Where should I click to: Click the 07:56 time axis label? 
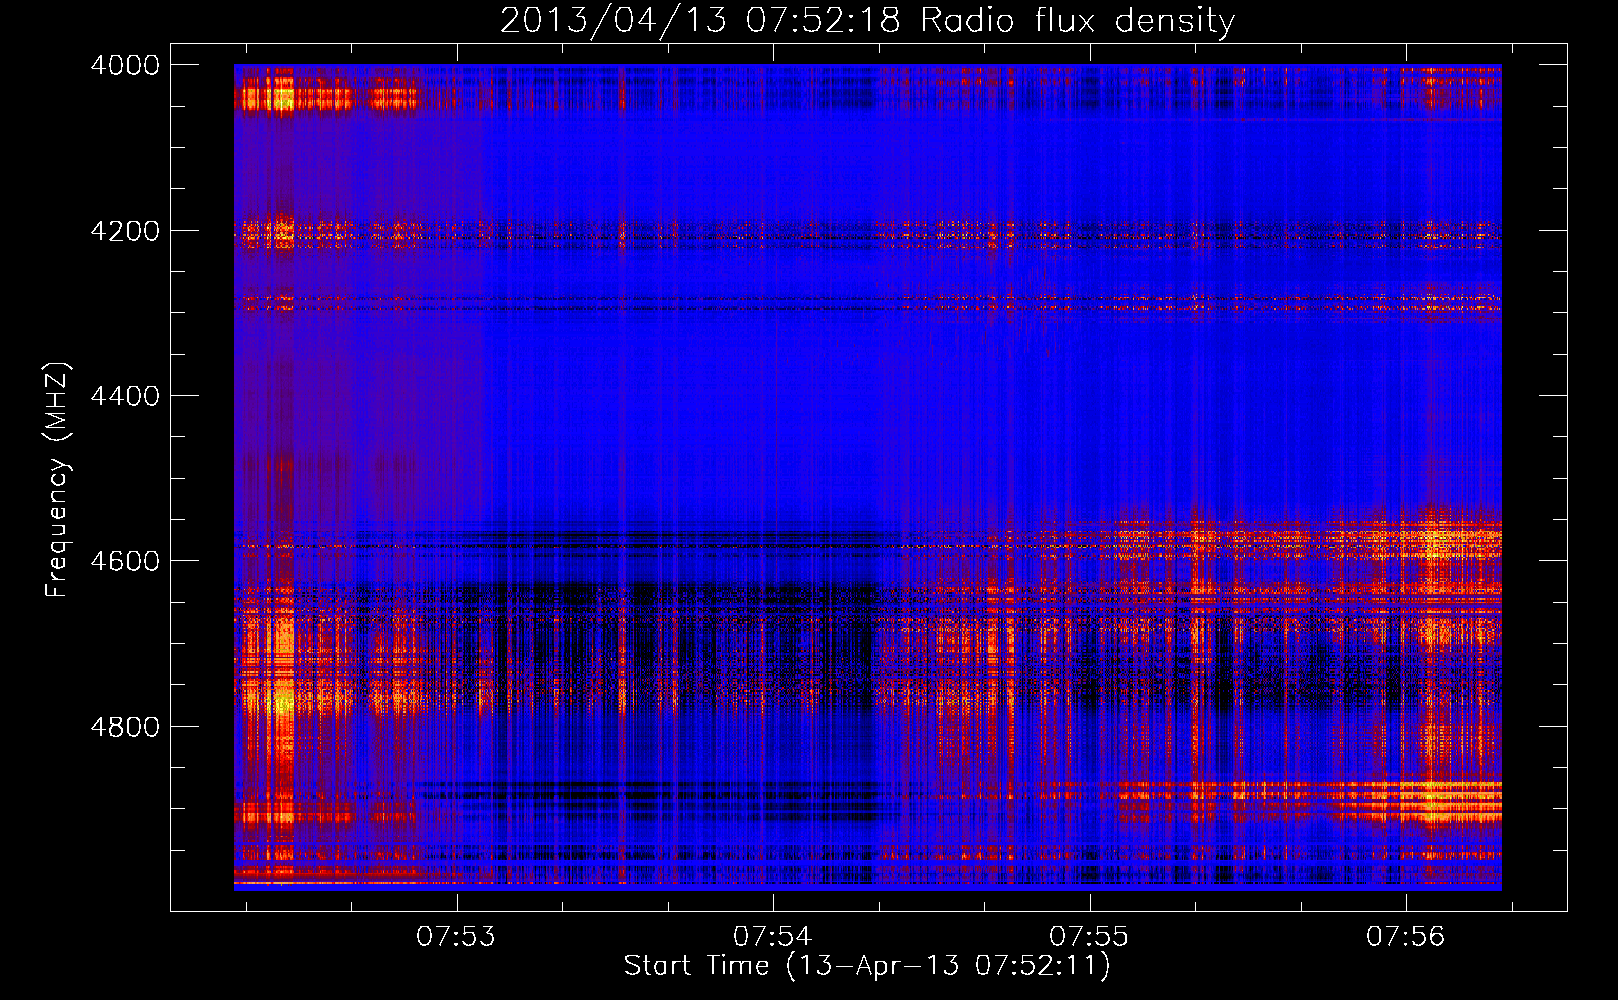[x=1406, y=936]
